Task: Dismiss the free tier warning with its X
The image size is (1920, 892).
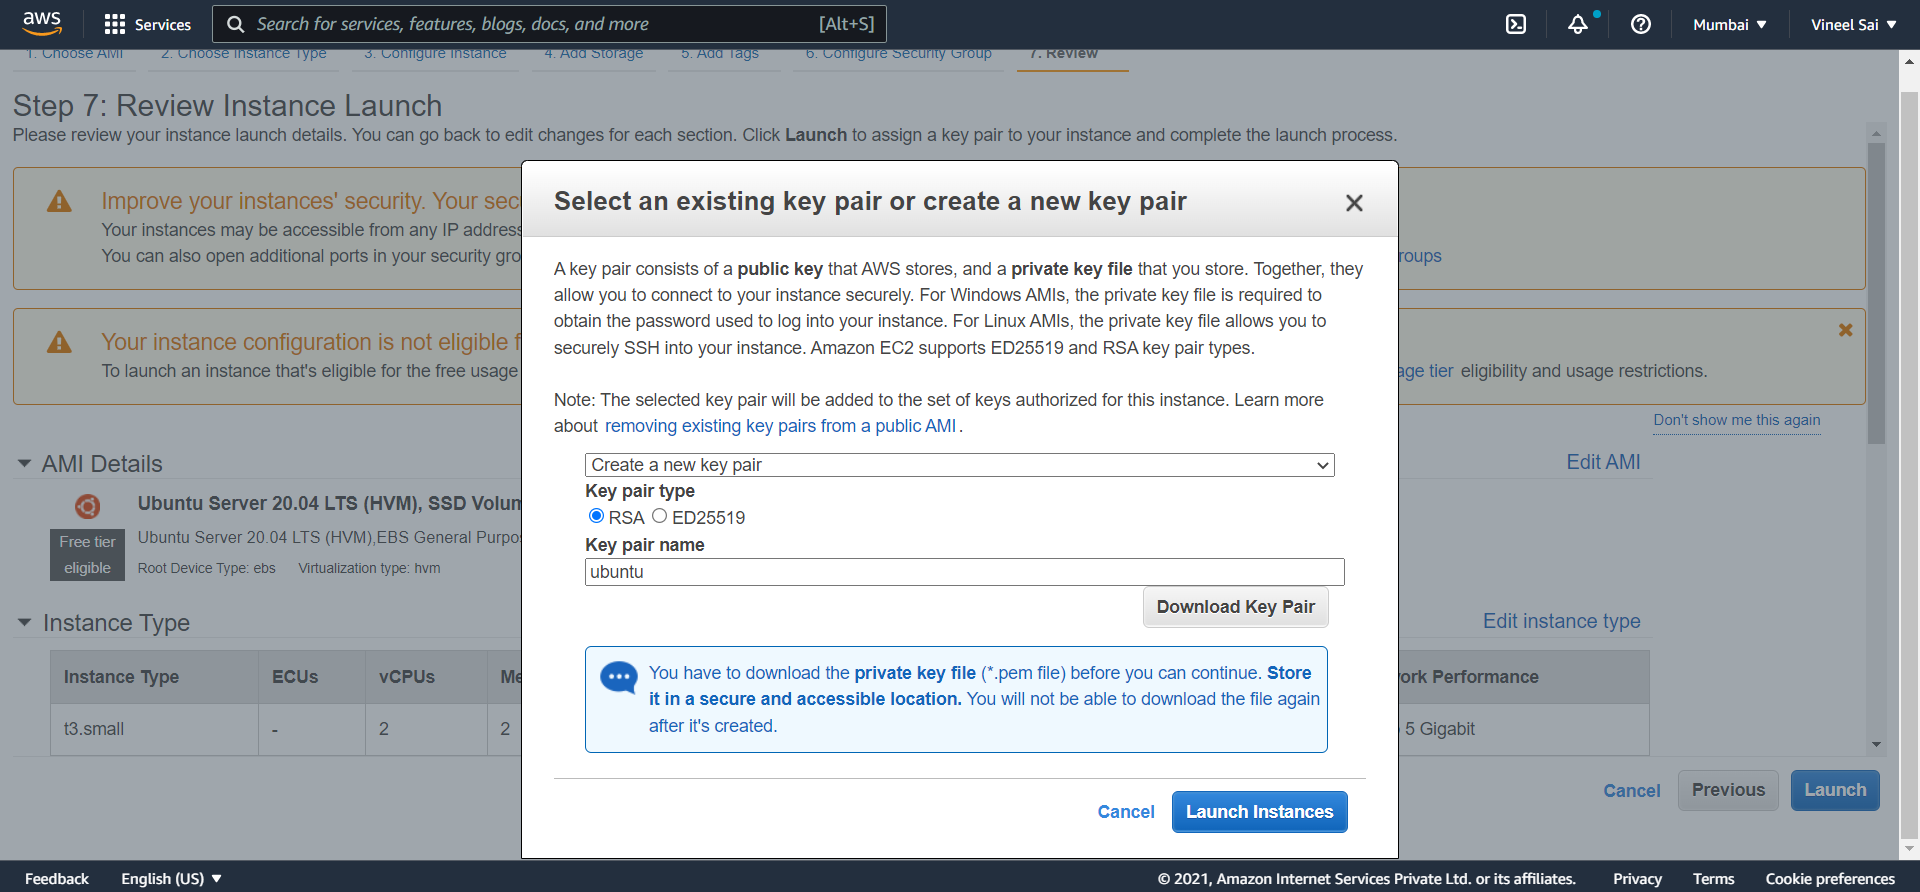Action: (1845, 329)
